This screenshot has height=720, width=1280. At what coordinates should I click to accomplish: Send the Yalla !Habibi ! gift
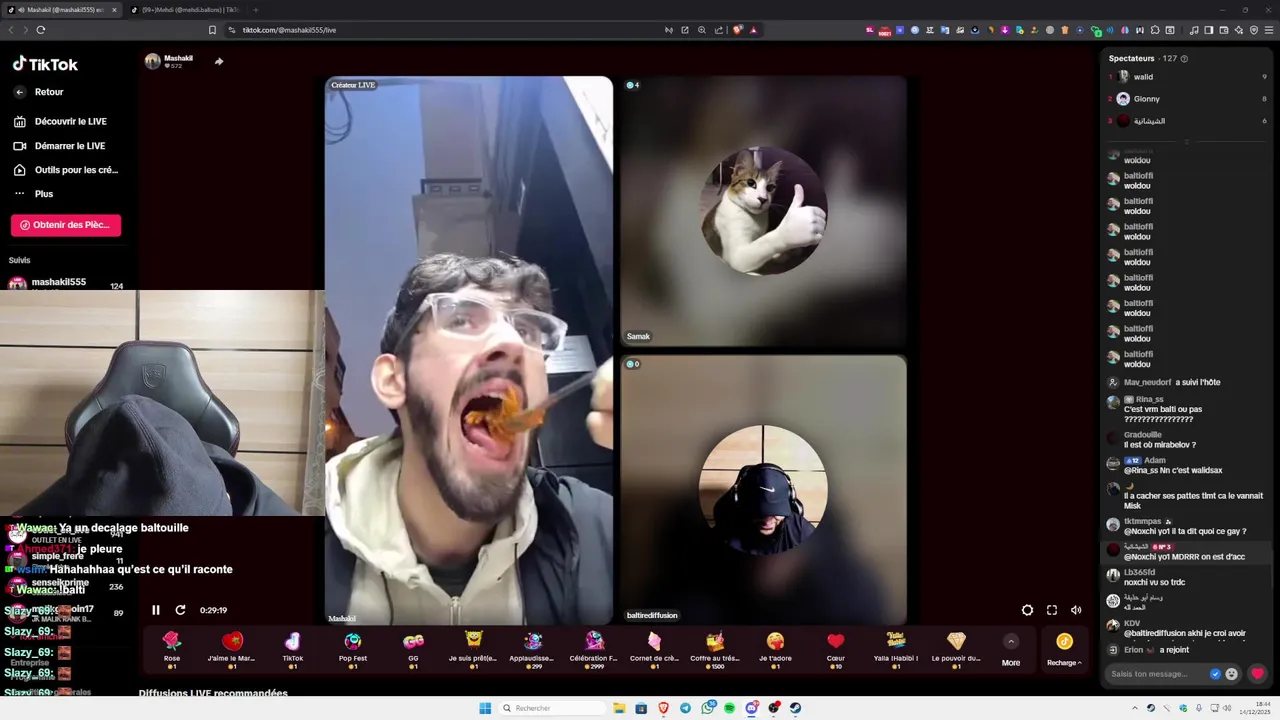pyautogui.click(x=896, y=649)
